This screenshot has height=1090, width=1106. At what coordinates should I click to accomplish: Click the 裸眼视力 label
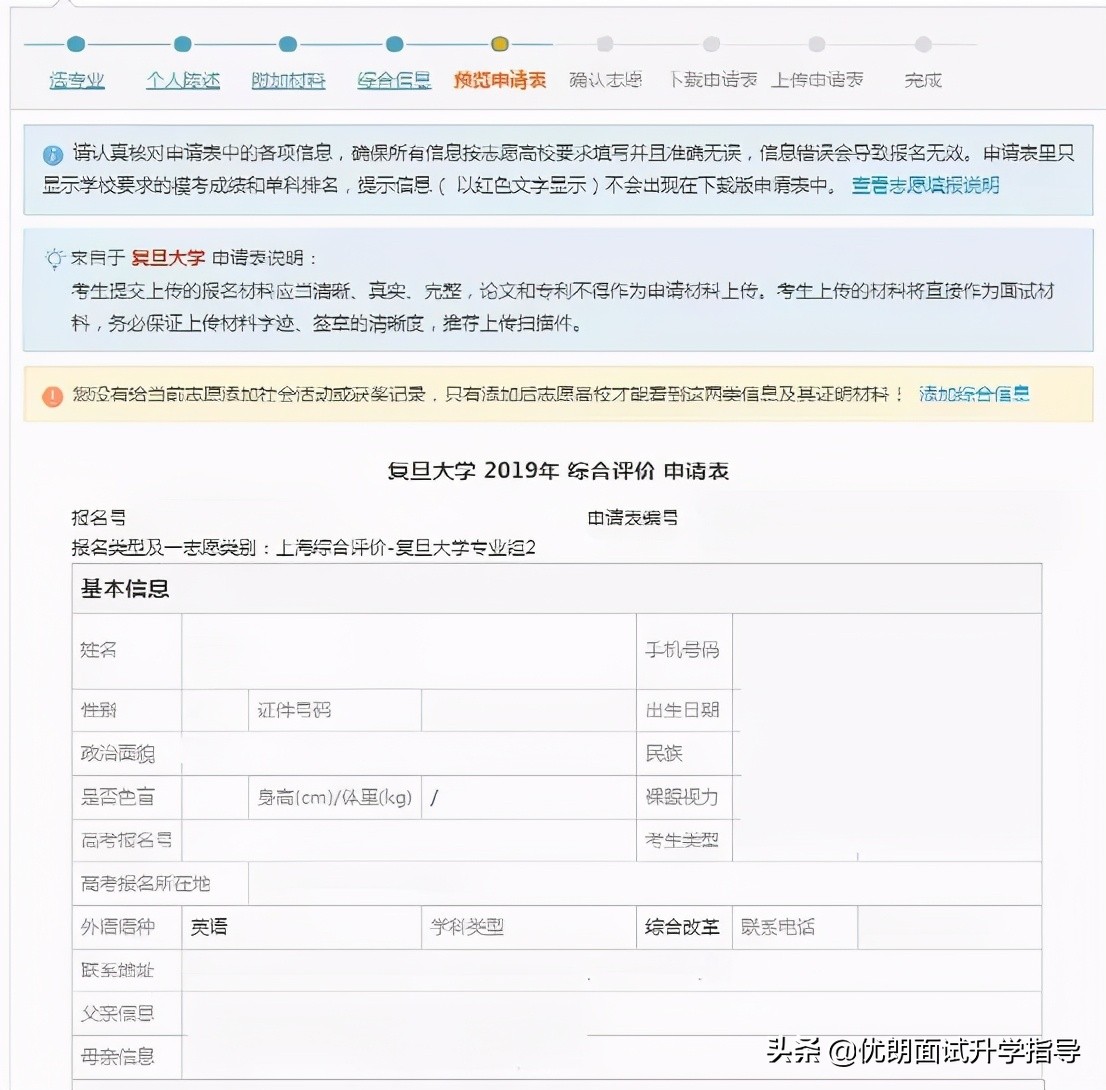tap(682, 797)
